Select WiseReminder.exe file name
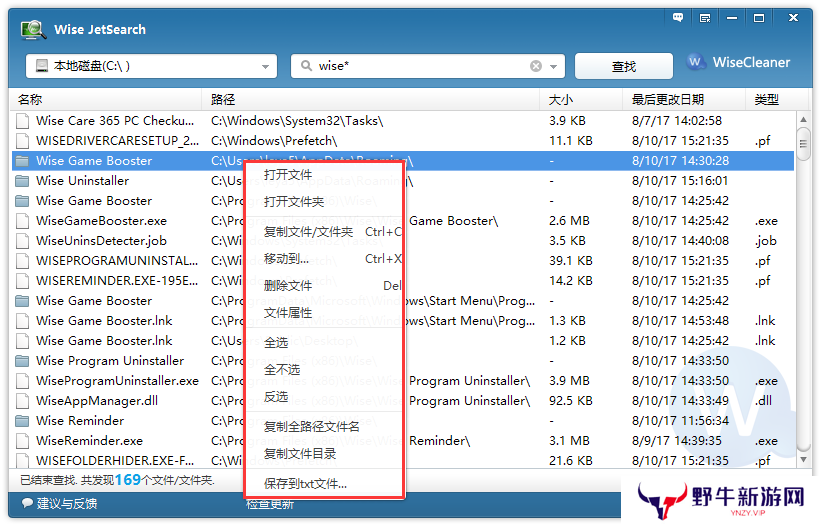Viewport: 821px width, 526px height. pos(89,441)
